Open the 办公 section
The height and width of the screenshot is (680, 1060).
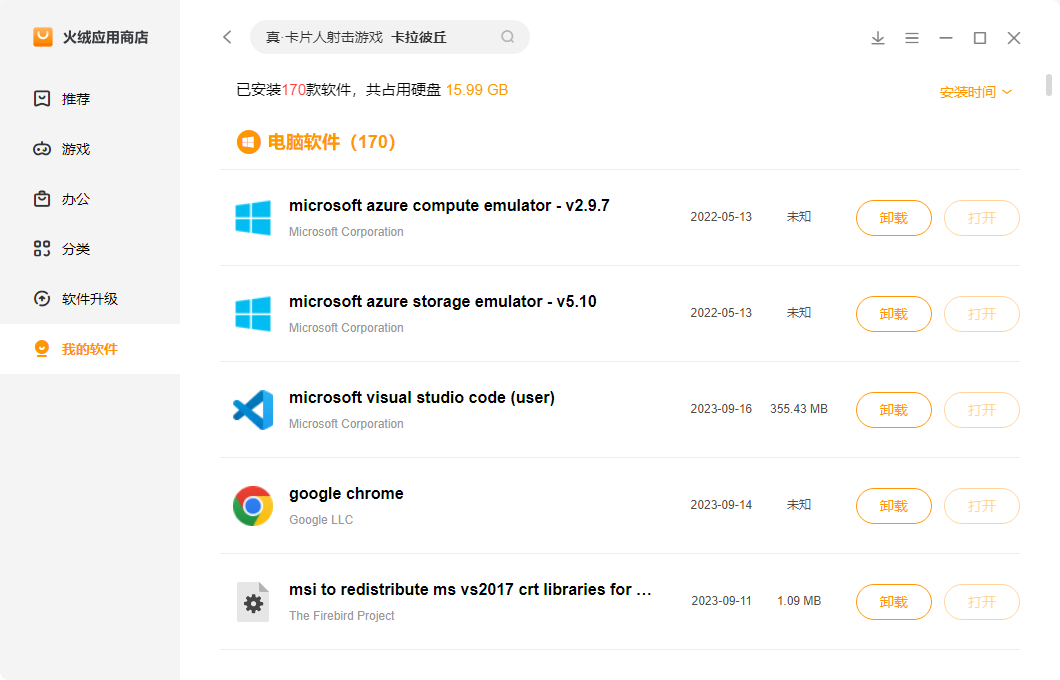[x=90, y=199]
